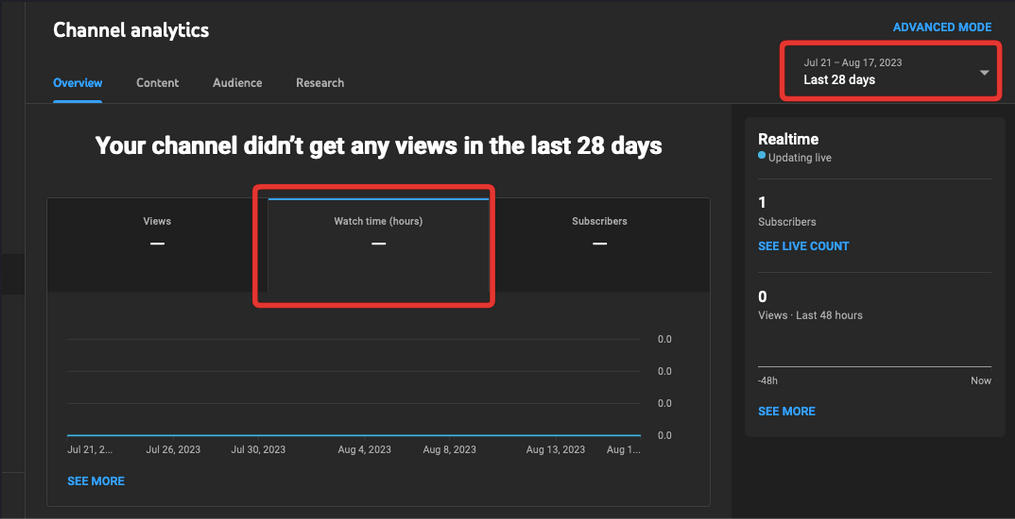1015x519 pixels.
Task: Click the Jul 21 – Aug 17, 2023 date text
Action: click(853, 63)
